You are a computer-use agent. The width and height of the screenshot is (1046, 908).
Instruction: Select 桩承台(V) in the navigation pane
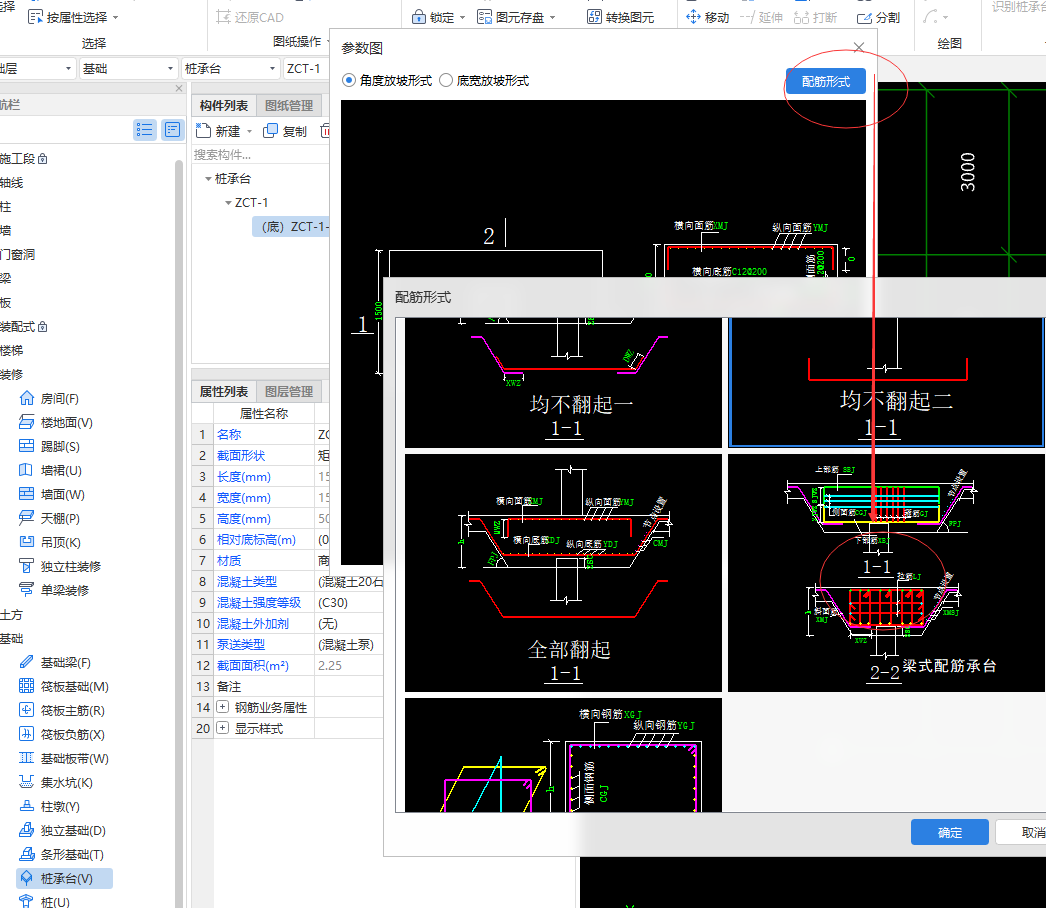(65, 879)
